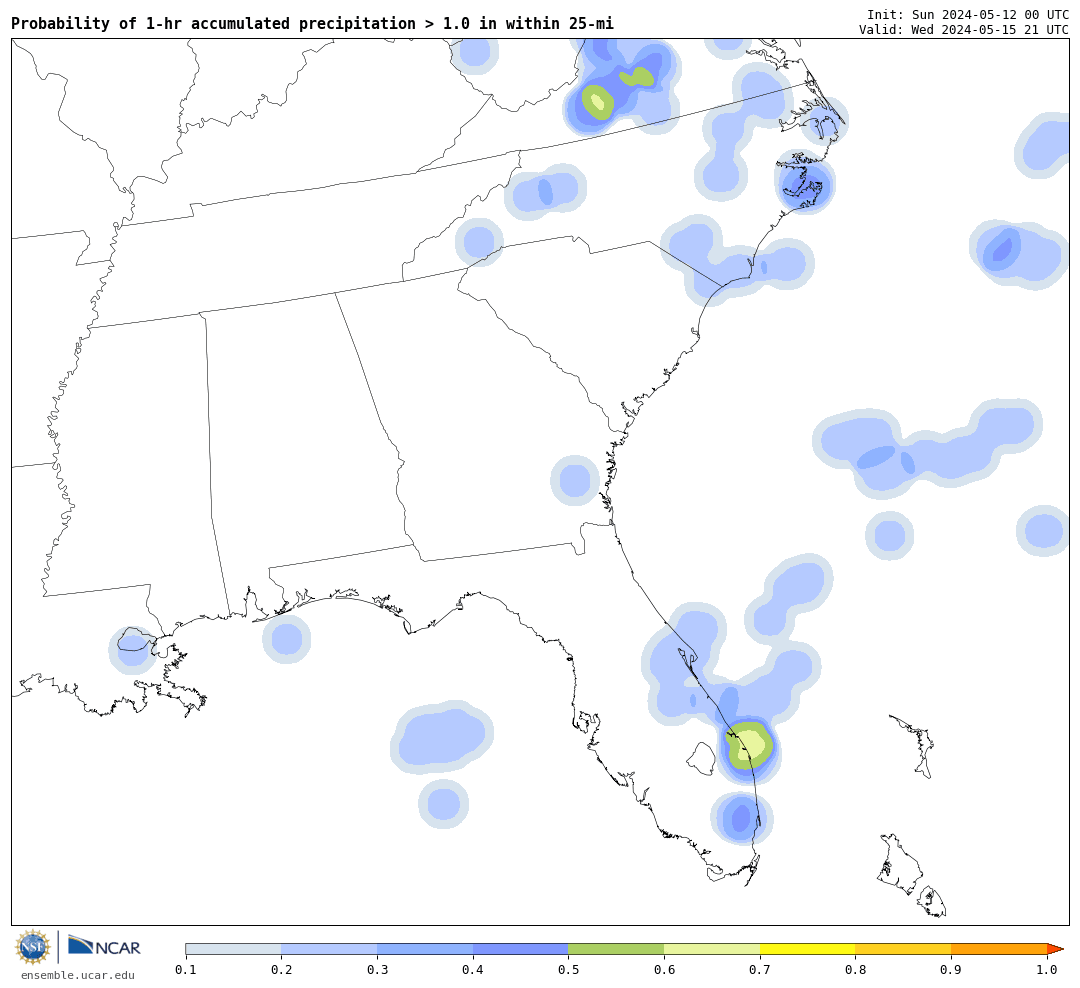Click the 0.1–0.2 pale blue colorbar segment
Viewport: 1080px width, 988px height.
[x=233, y=949]
